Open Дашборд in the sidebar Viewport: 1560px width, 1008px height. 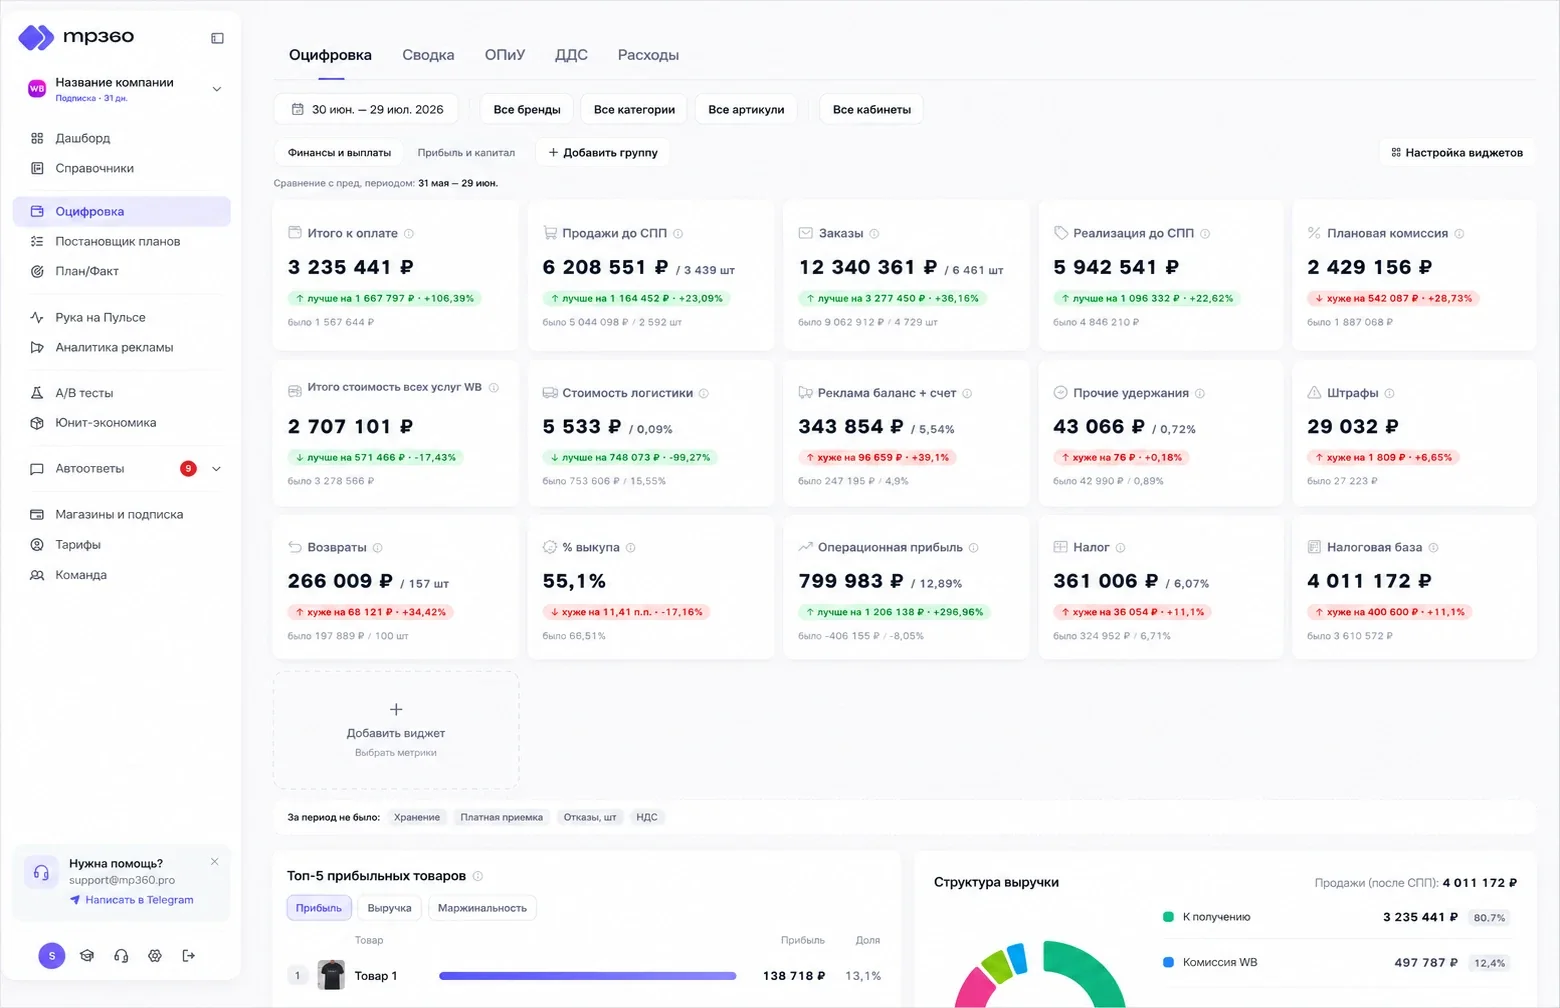pos(122,138)
